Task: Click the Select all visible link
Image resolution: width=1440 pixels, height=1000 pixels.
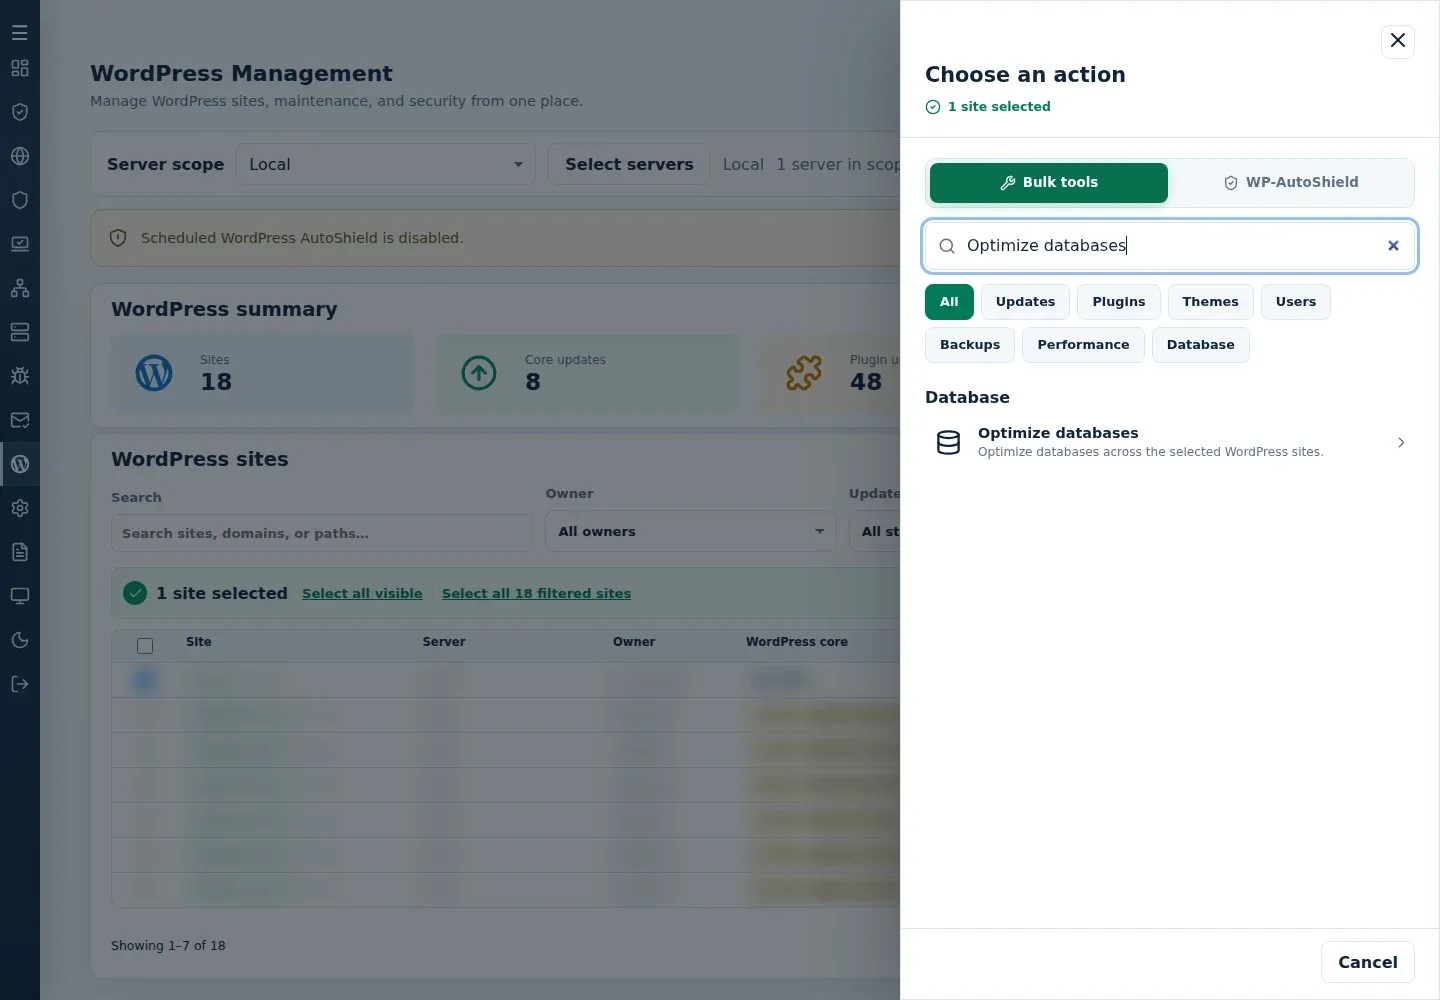Action: click(362, 593)
